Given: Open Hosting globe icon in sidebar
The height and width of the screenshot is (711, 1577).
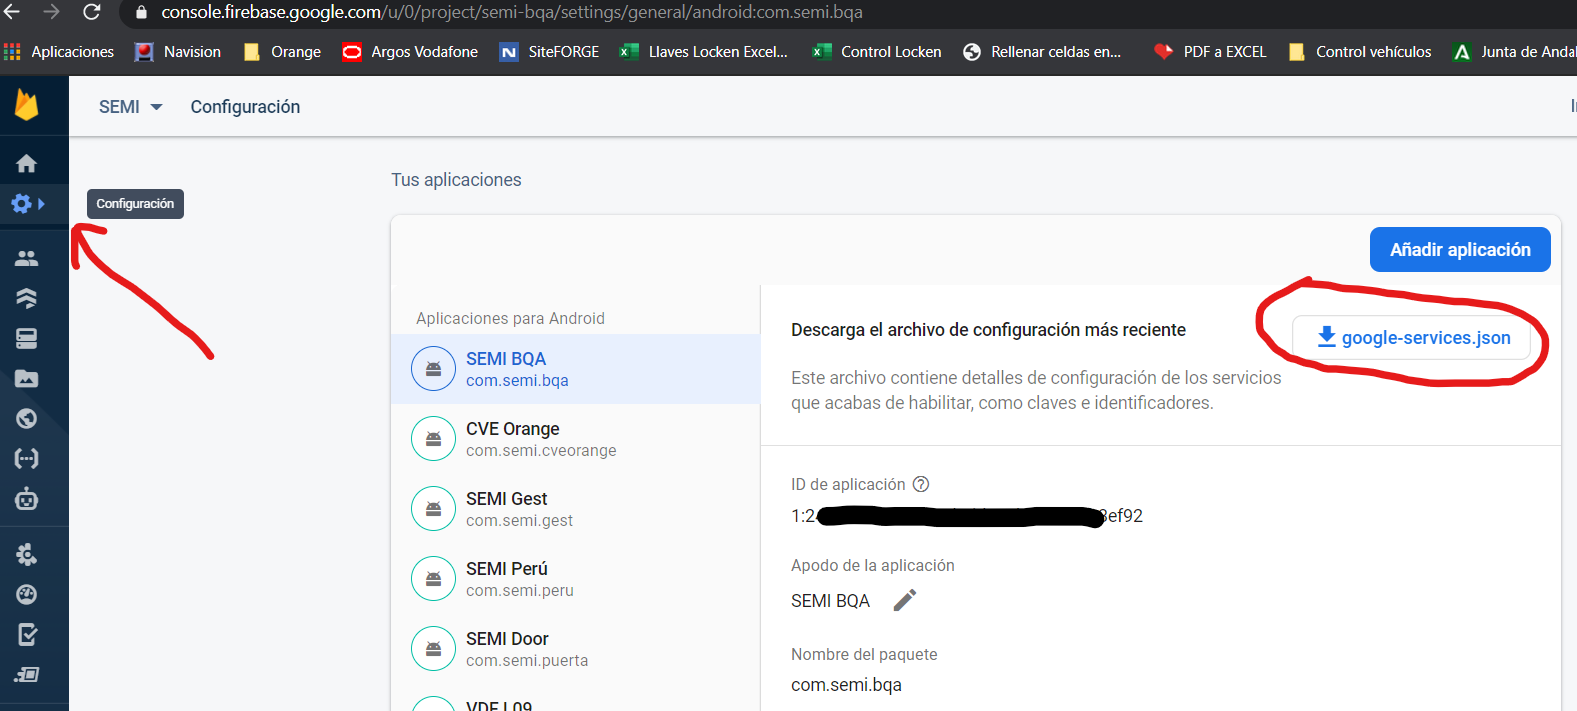Looking at the screenshot, I should pos(27,418).
